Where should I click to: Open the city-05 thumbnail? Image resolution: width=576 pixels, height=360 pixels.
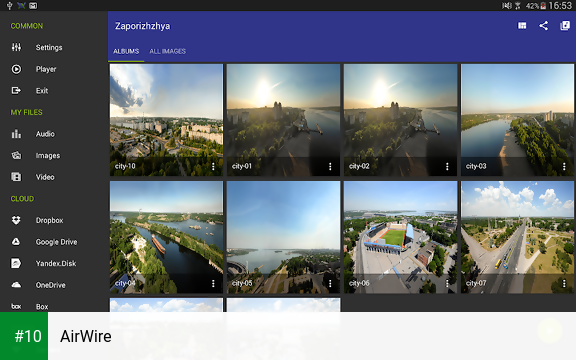tap(283, 237)
